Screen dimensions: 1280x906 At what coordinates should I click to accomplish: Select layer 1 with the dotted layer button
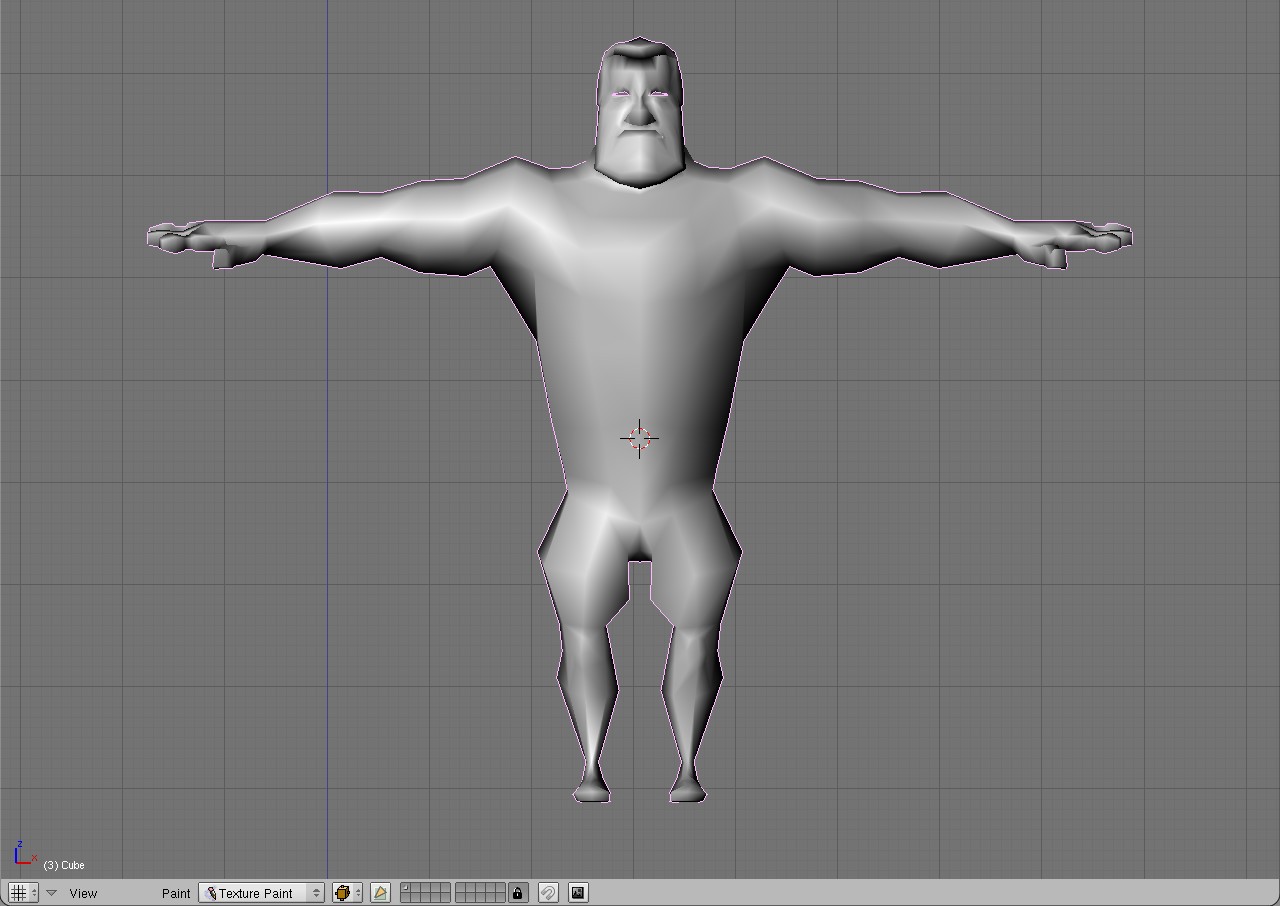[x=405, y=888]
